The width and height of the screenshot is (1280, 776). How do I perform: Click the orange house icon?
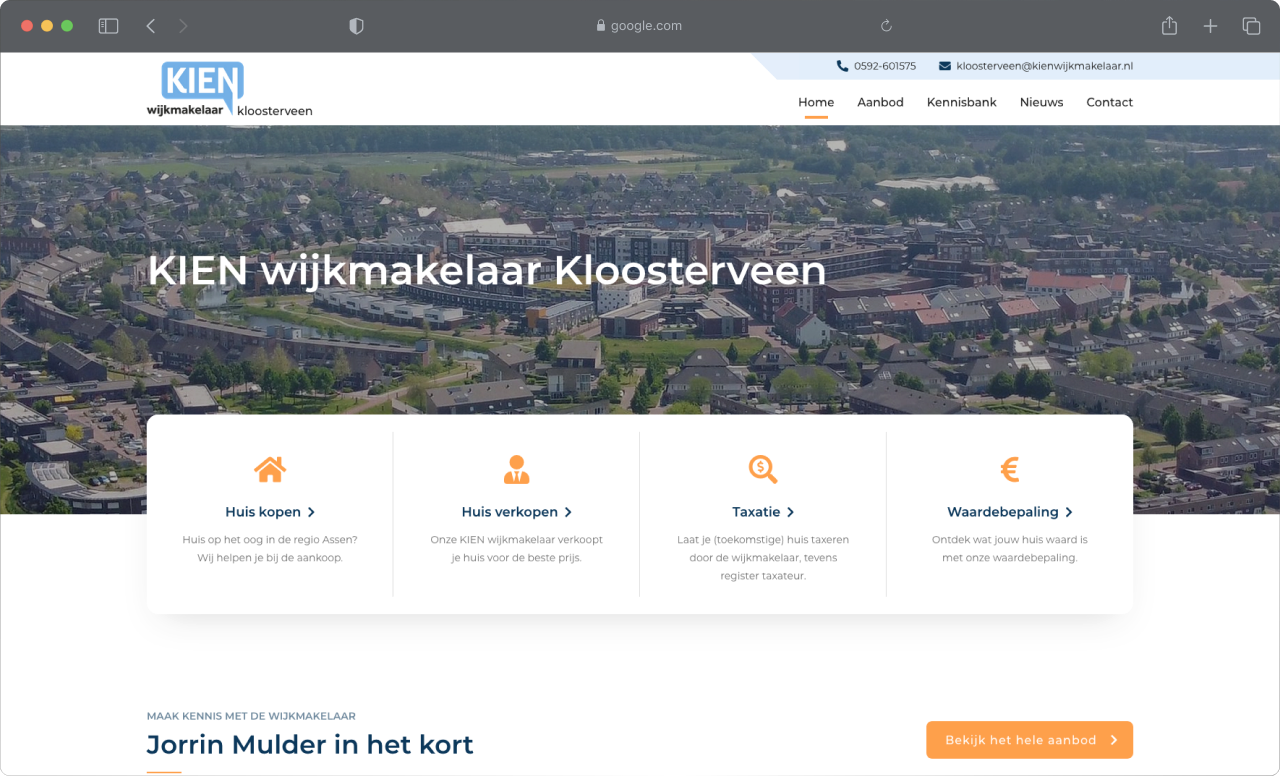269,469
